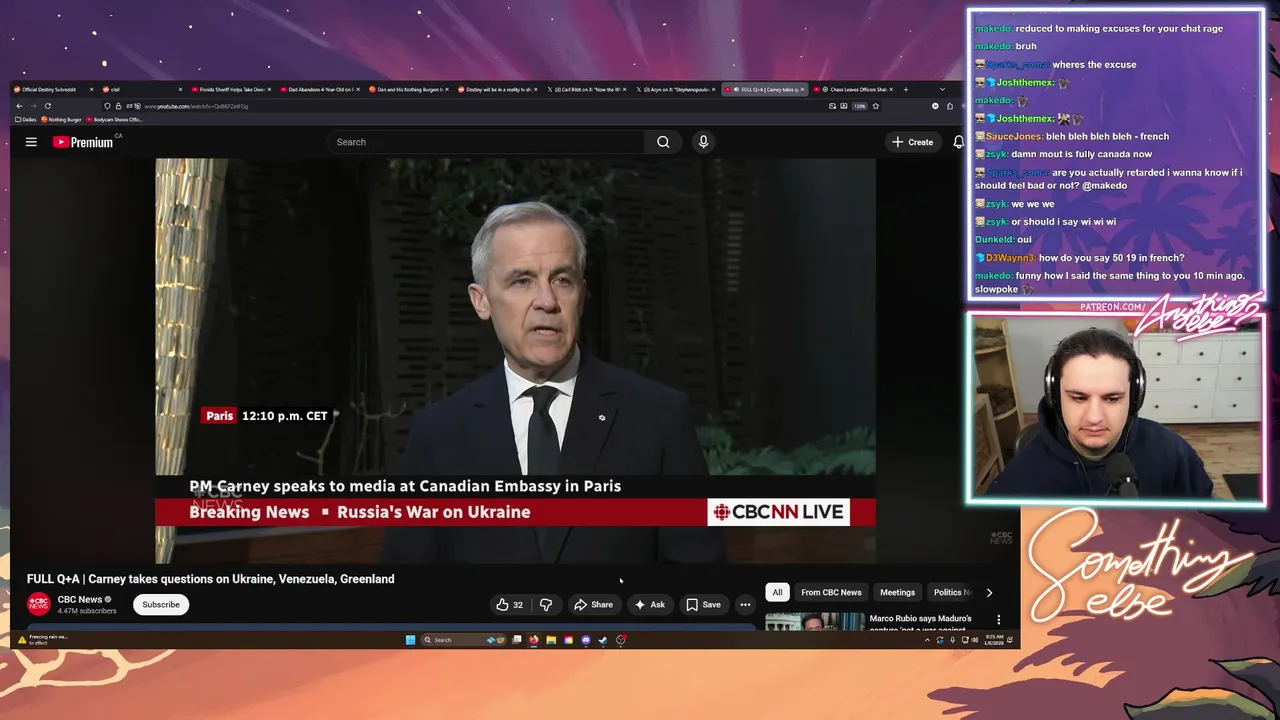
Task: Click the '4.47M subscribers' text
Action: click(x=87, y=611)
